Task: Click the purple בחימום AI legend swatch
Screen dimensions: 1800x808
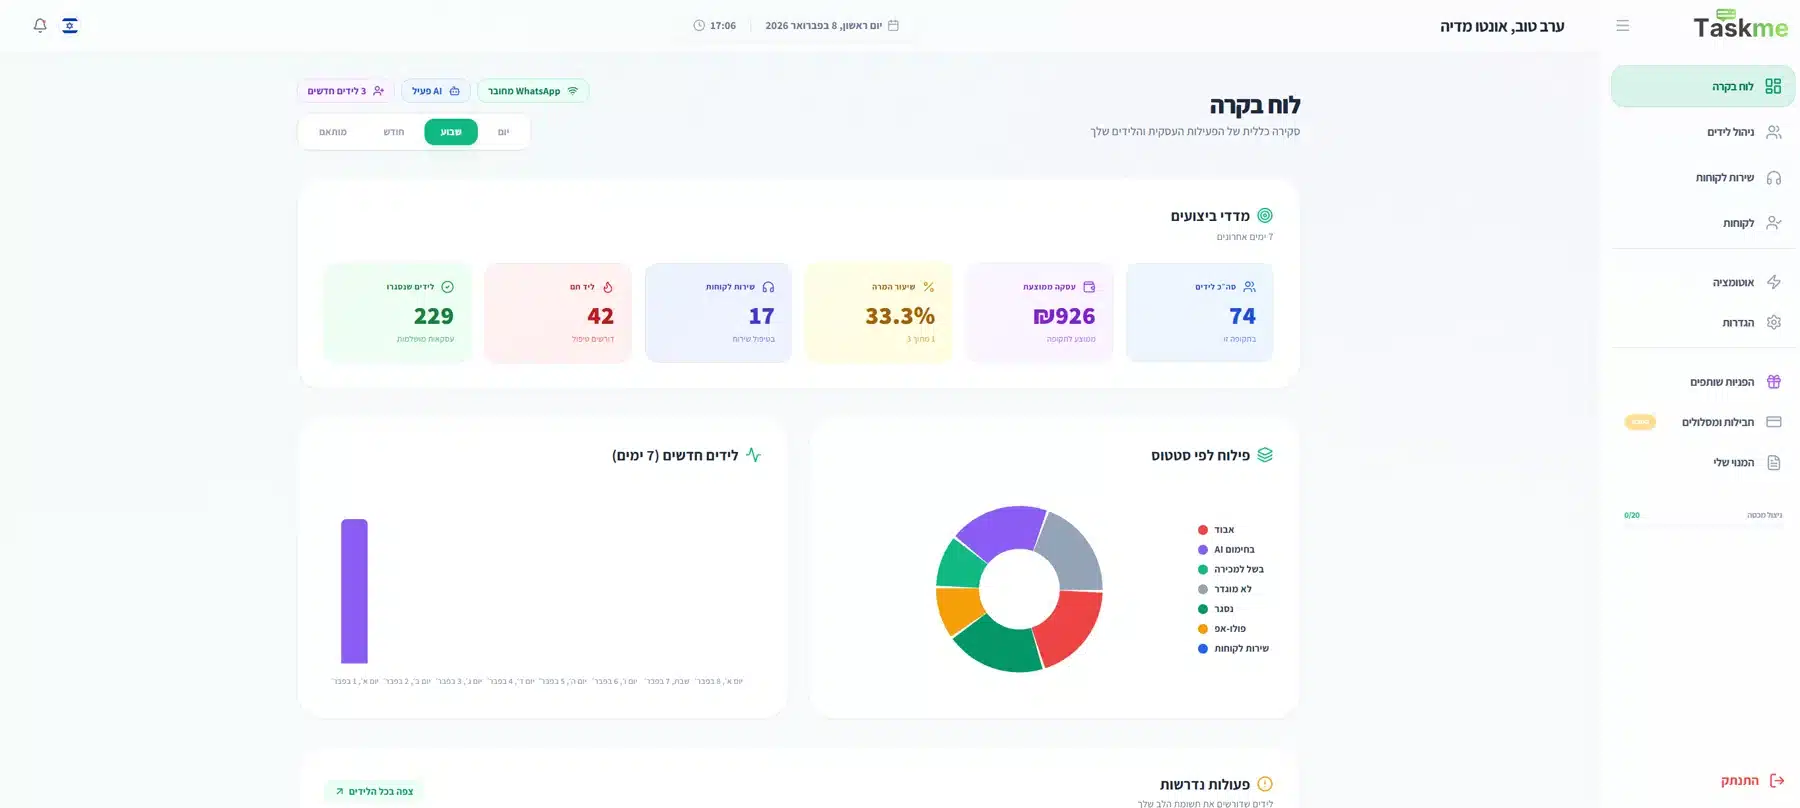Action: (x=1203, y=550)
